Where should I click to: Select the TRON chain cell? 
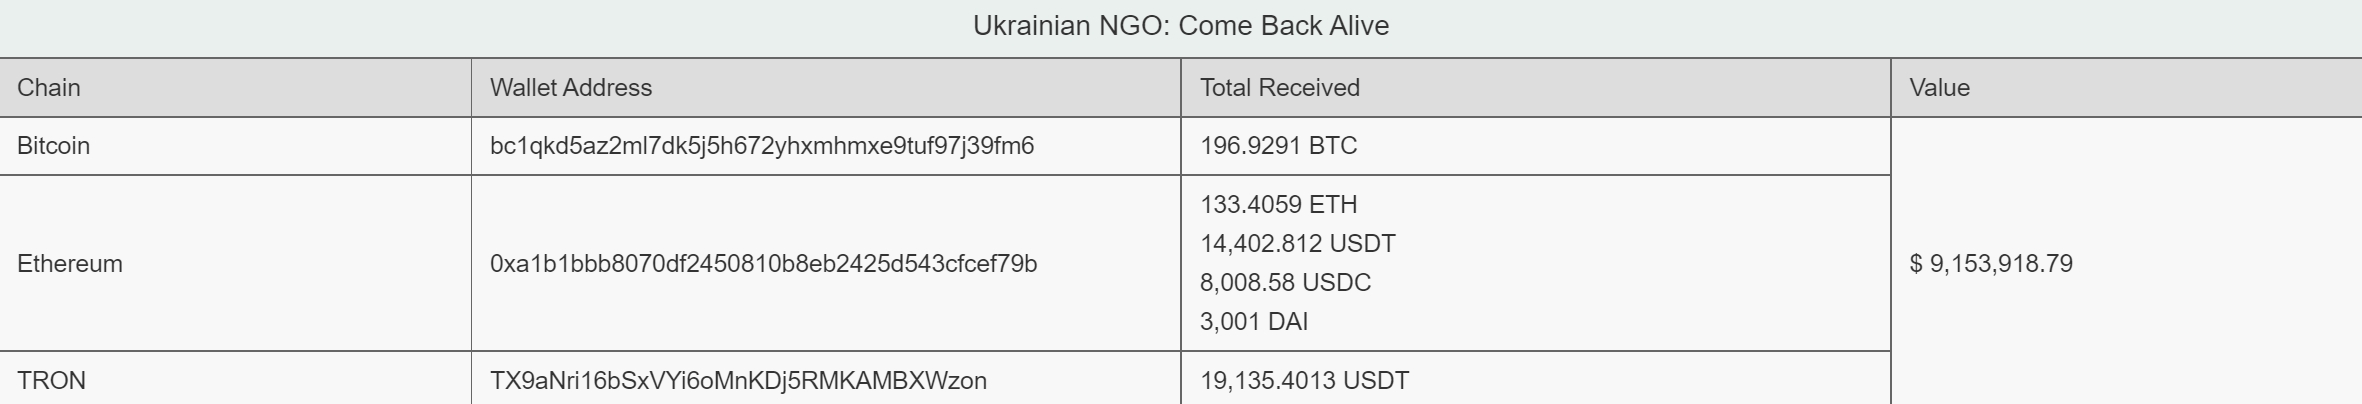pyautogui.click(x=236, y=379)
